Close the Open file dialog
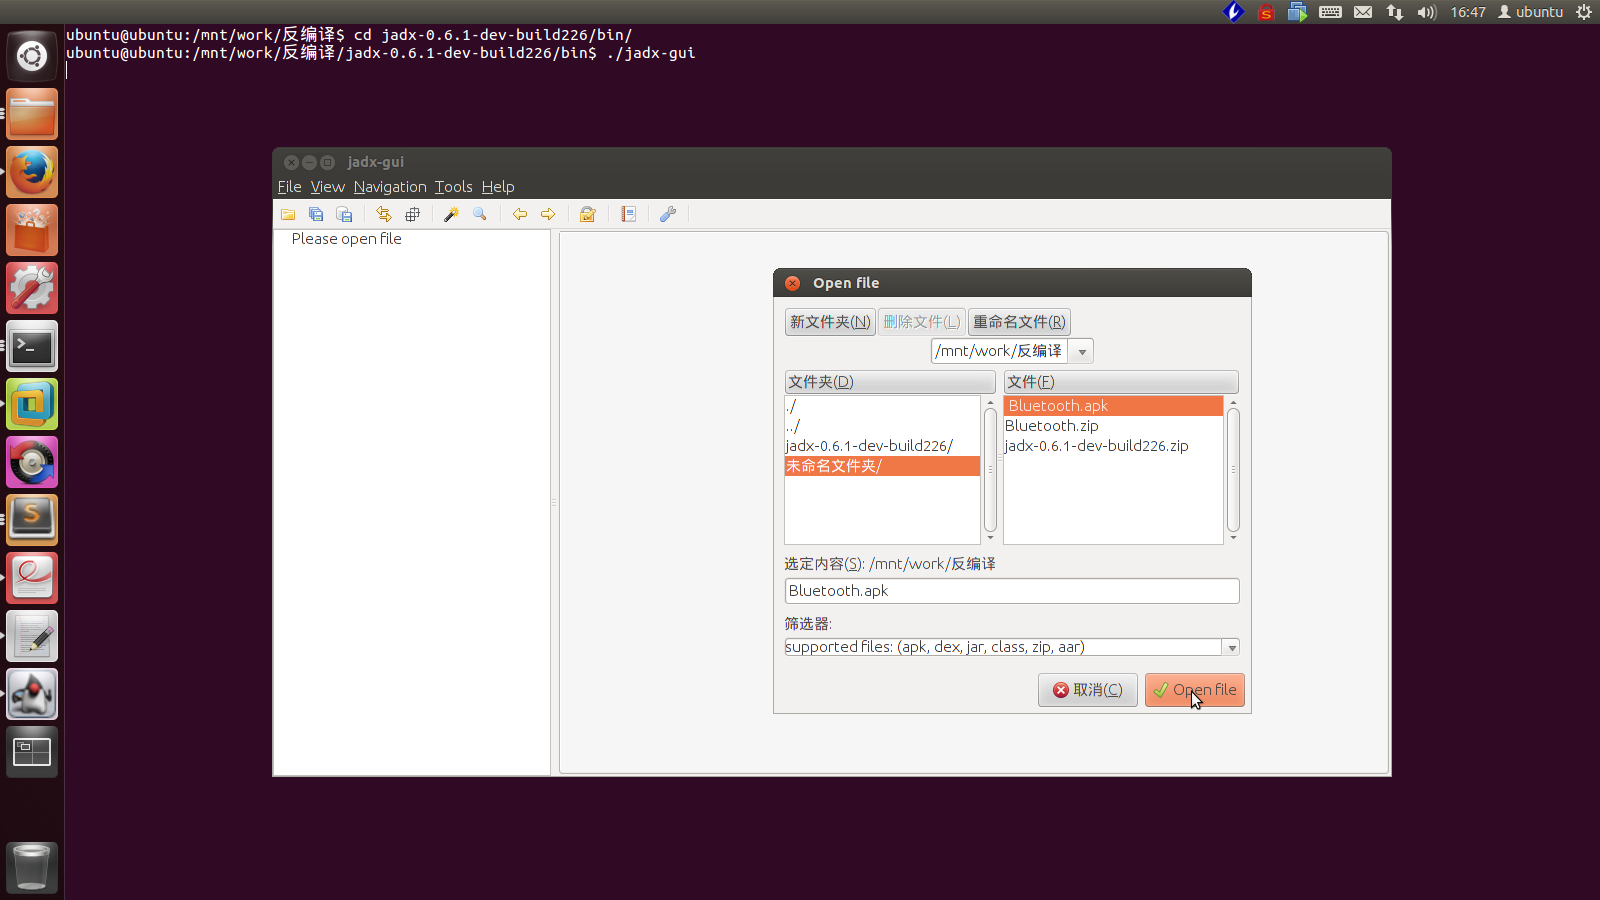This screenshot has height=900, width=1600. 793,283
